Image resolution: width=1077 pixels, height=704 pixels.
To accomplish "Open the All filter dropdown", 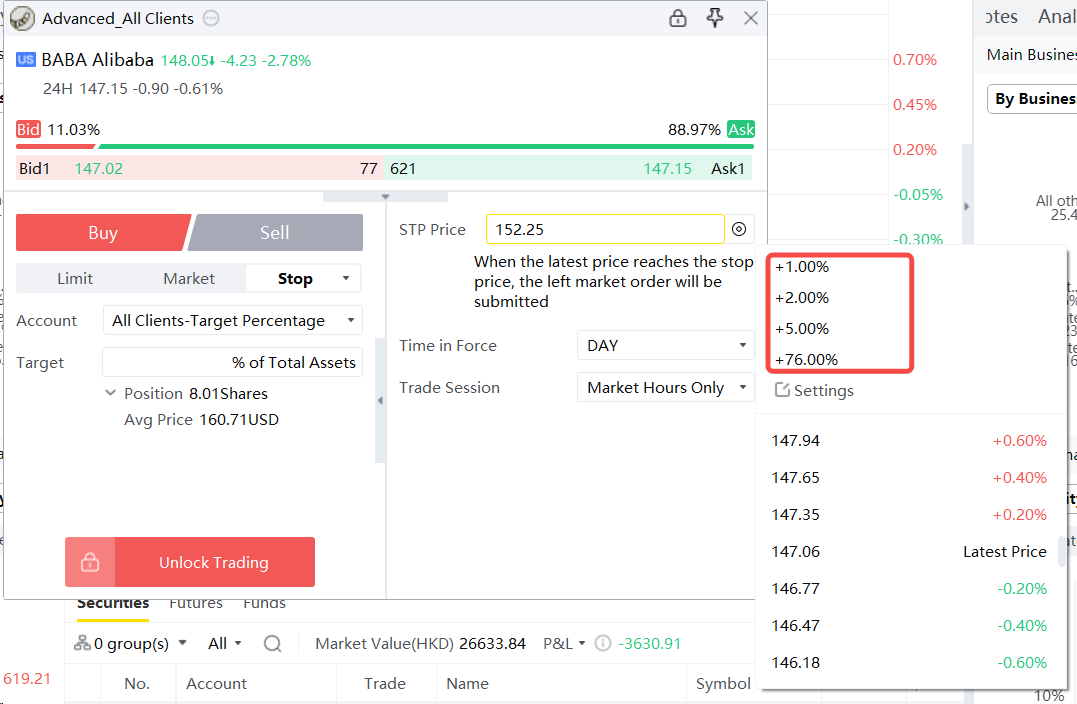I will (x=225, y=644).
